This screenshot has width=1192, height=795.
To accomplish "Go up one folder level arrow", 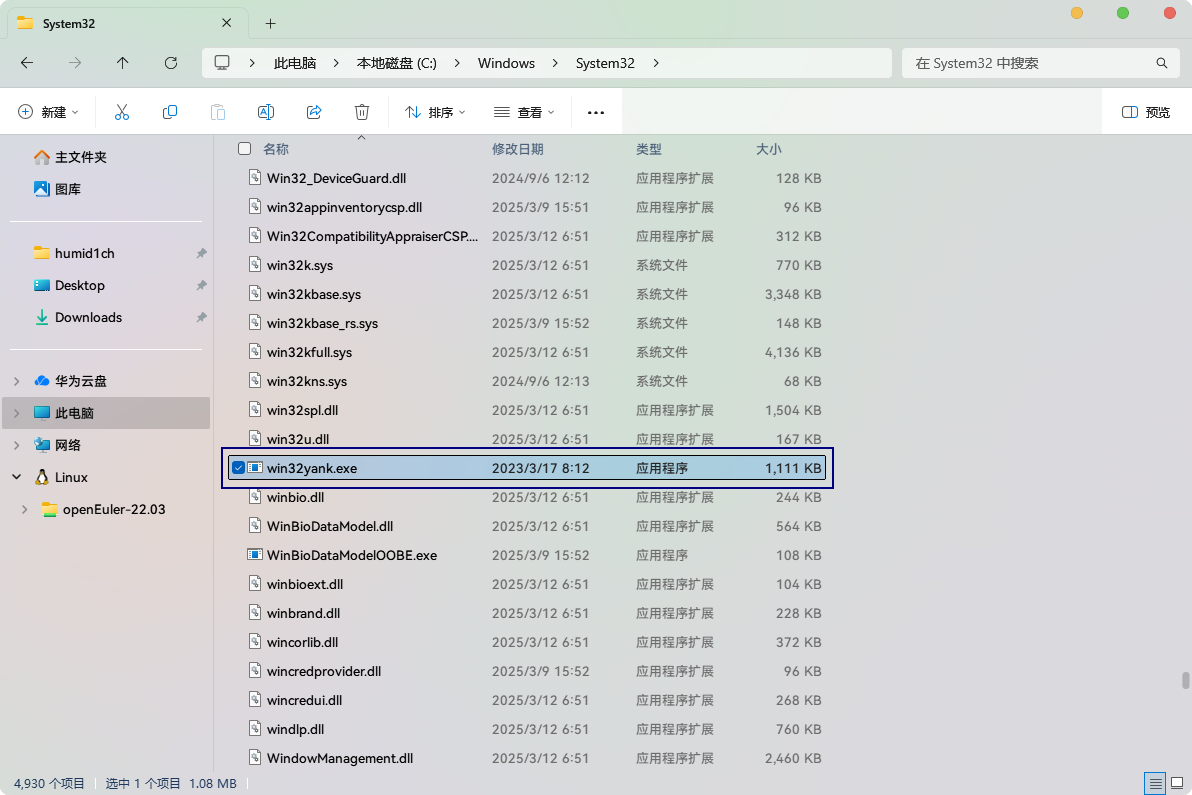I will (x=122, y=63).
